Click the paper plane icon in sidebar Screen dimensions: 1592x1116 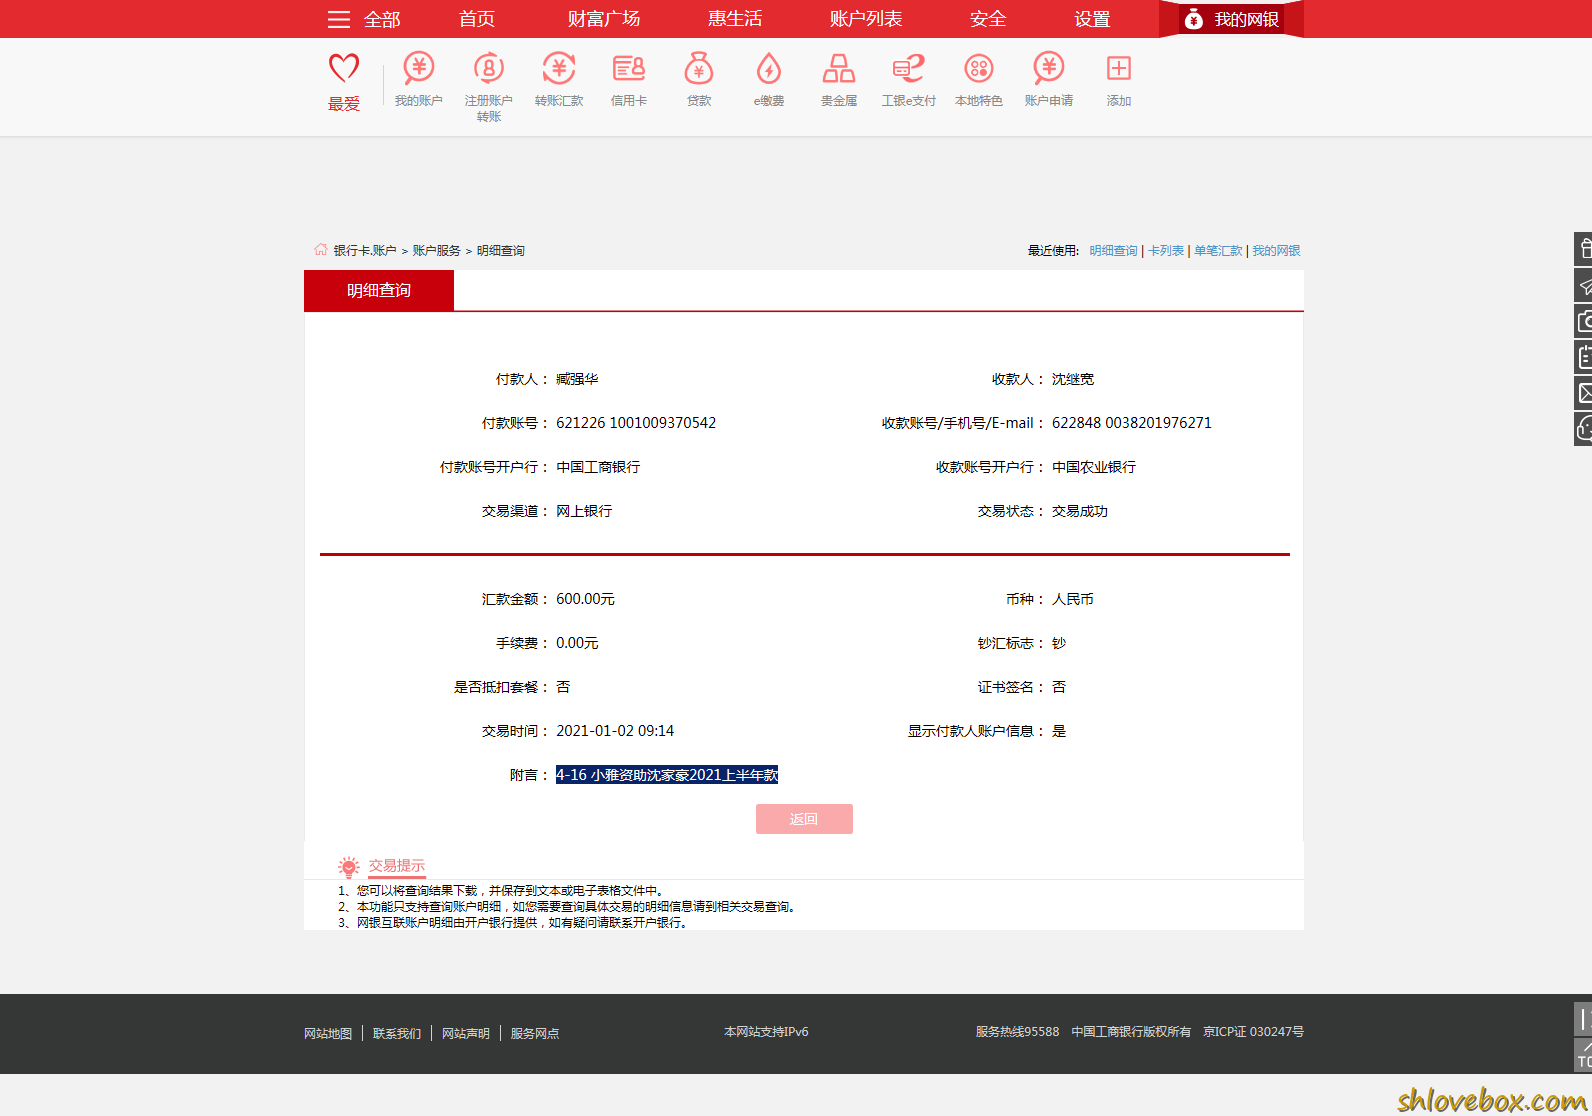(x=1584, y=285)
